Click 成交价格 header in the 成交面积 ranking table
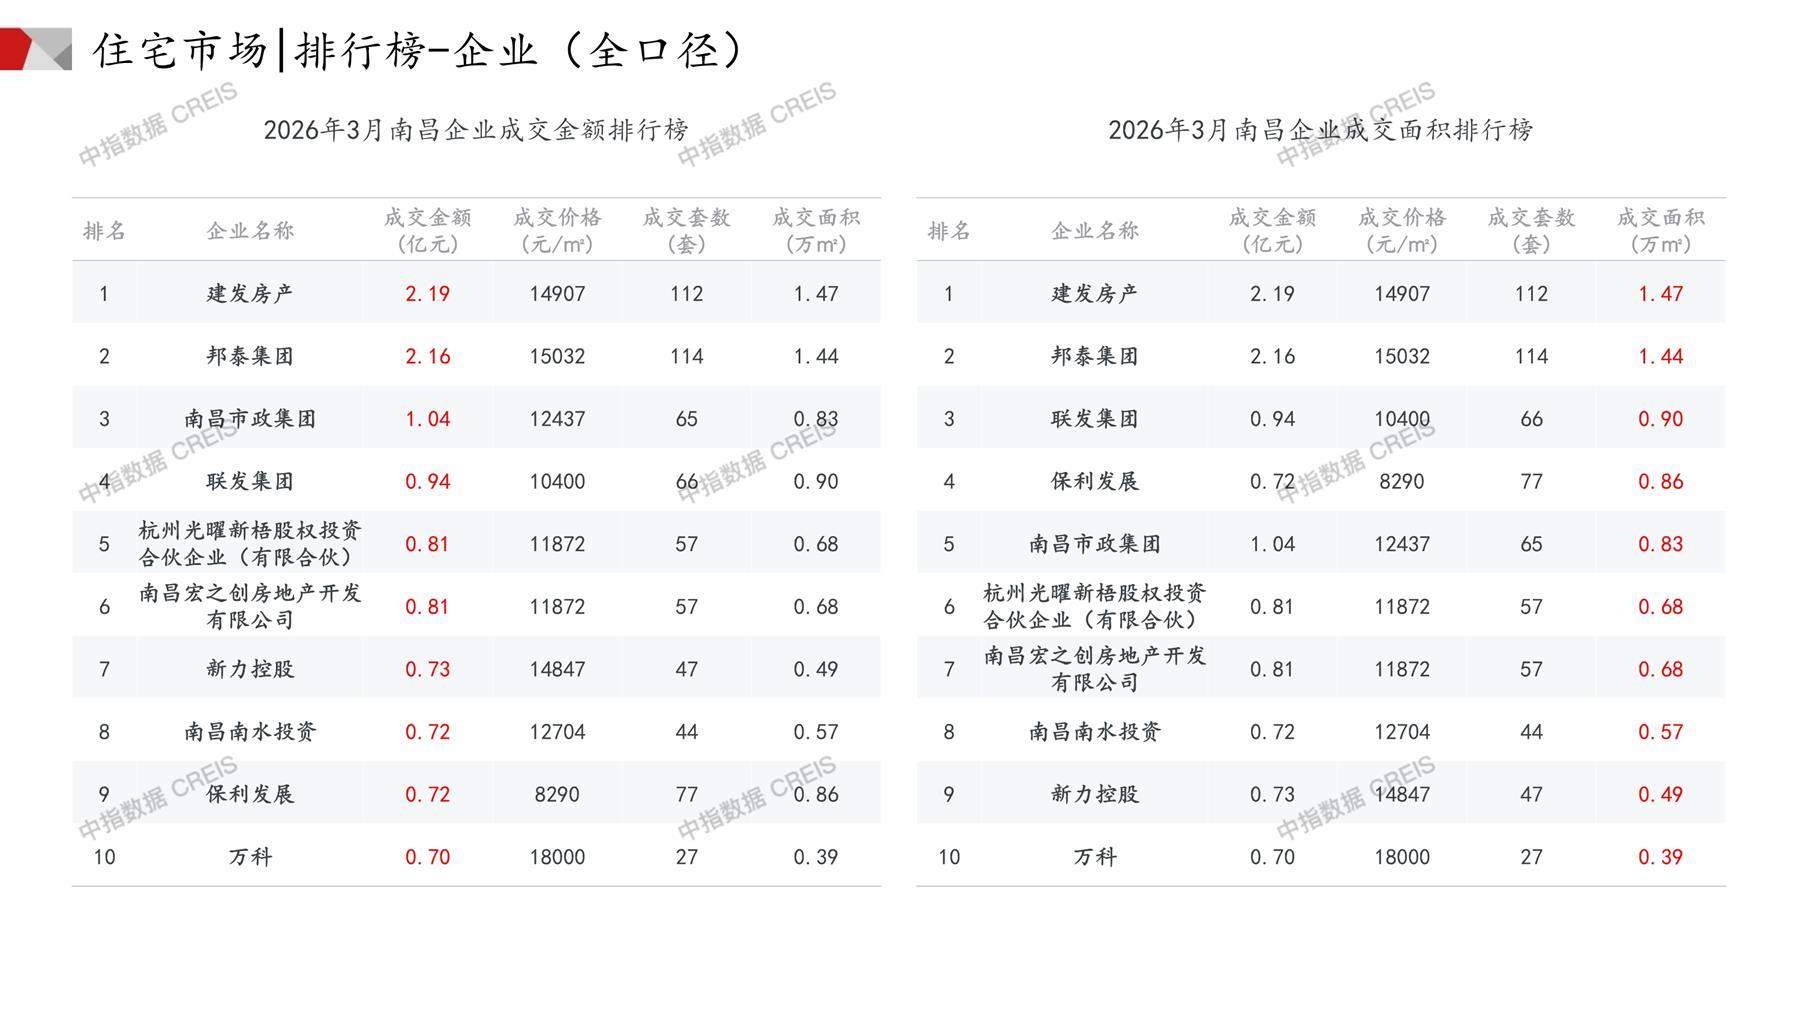Viewport: 1797px width, 1010px height. pyautogui.click(x=1401, y=230)
